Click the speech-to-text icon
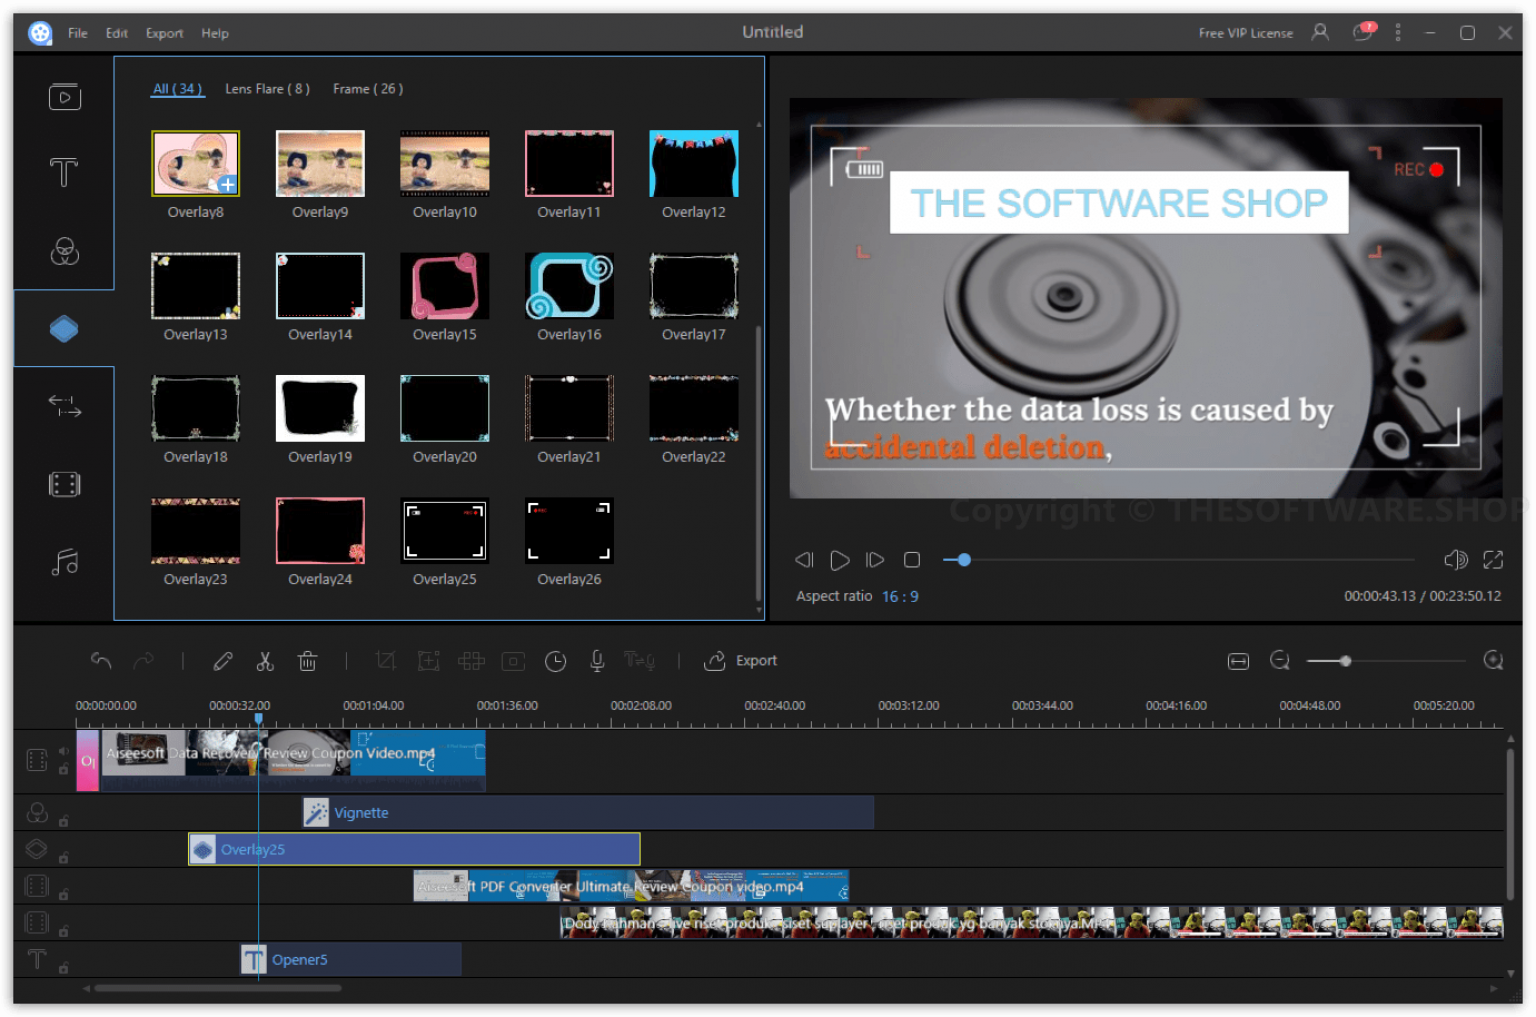The width and height of the screenshot is (1536, 1017). coord(640,661)
